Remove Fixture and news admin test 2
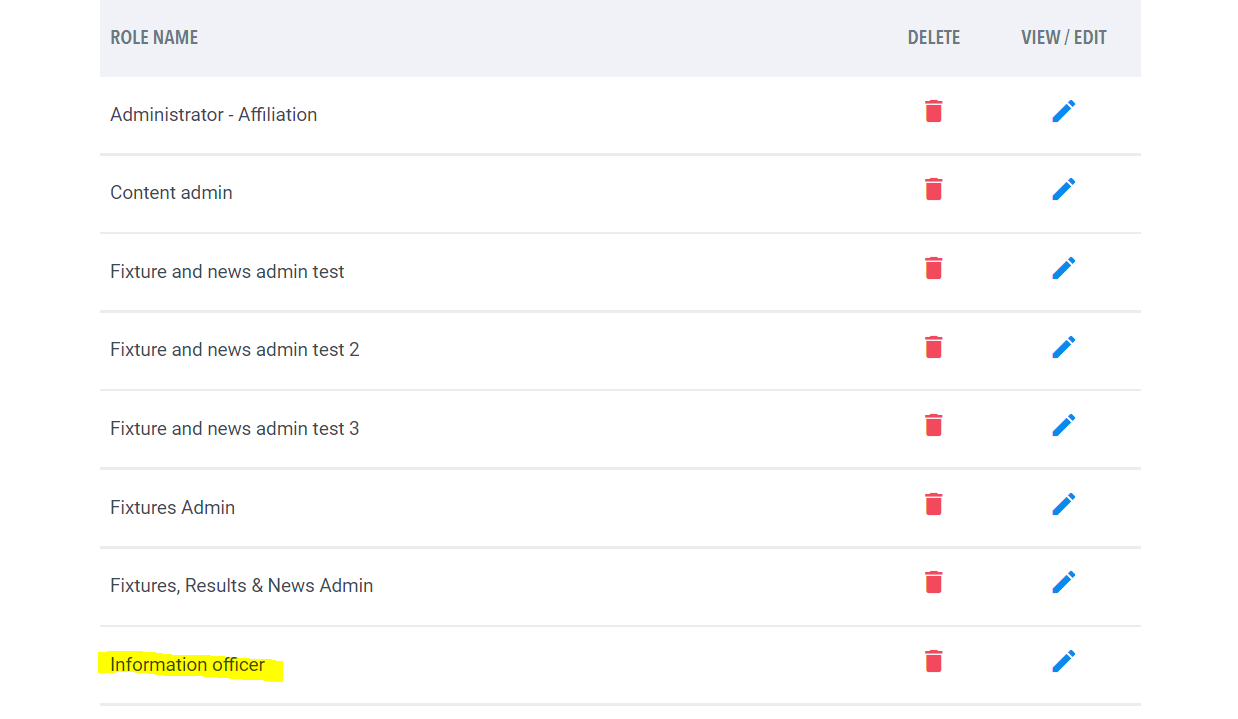This screenshot has height=719, width=1238. point(934,347)
